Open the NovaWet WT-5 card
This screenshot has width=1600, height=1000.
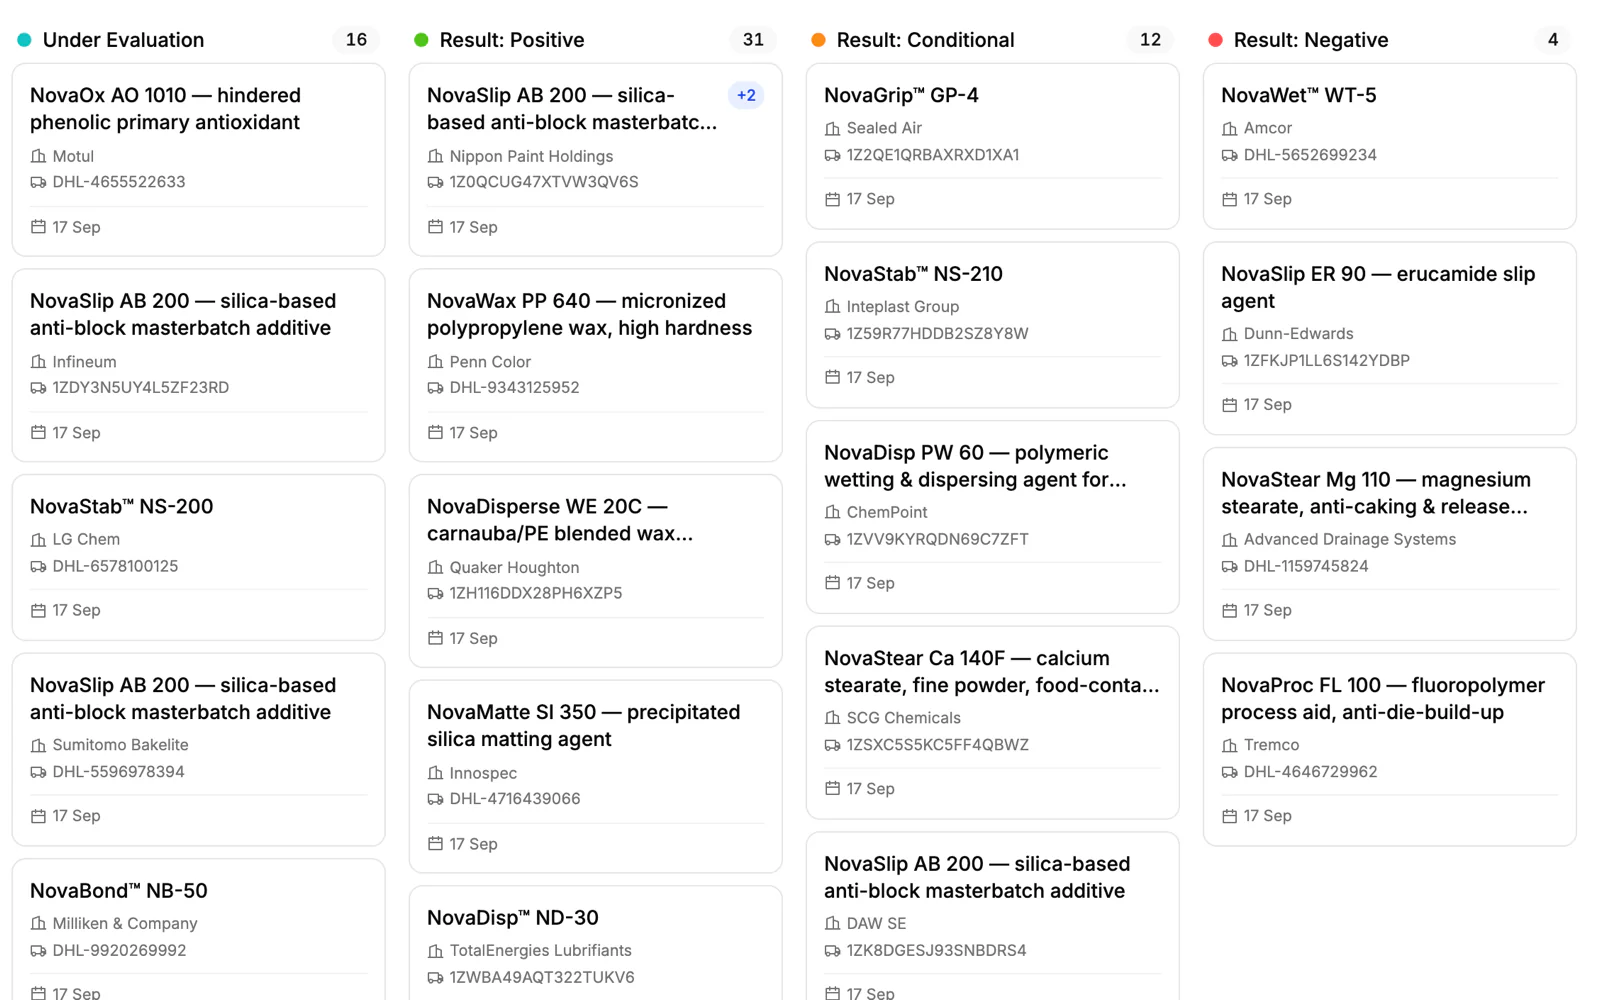(x=1389, y=146)
